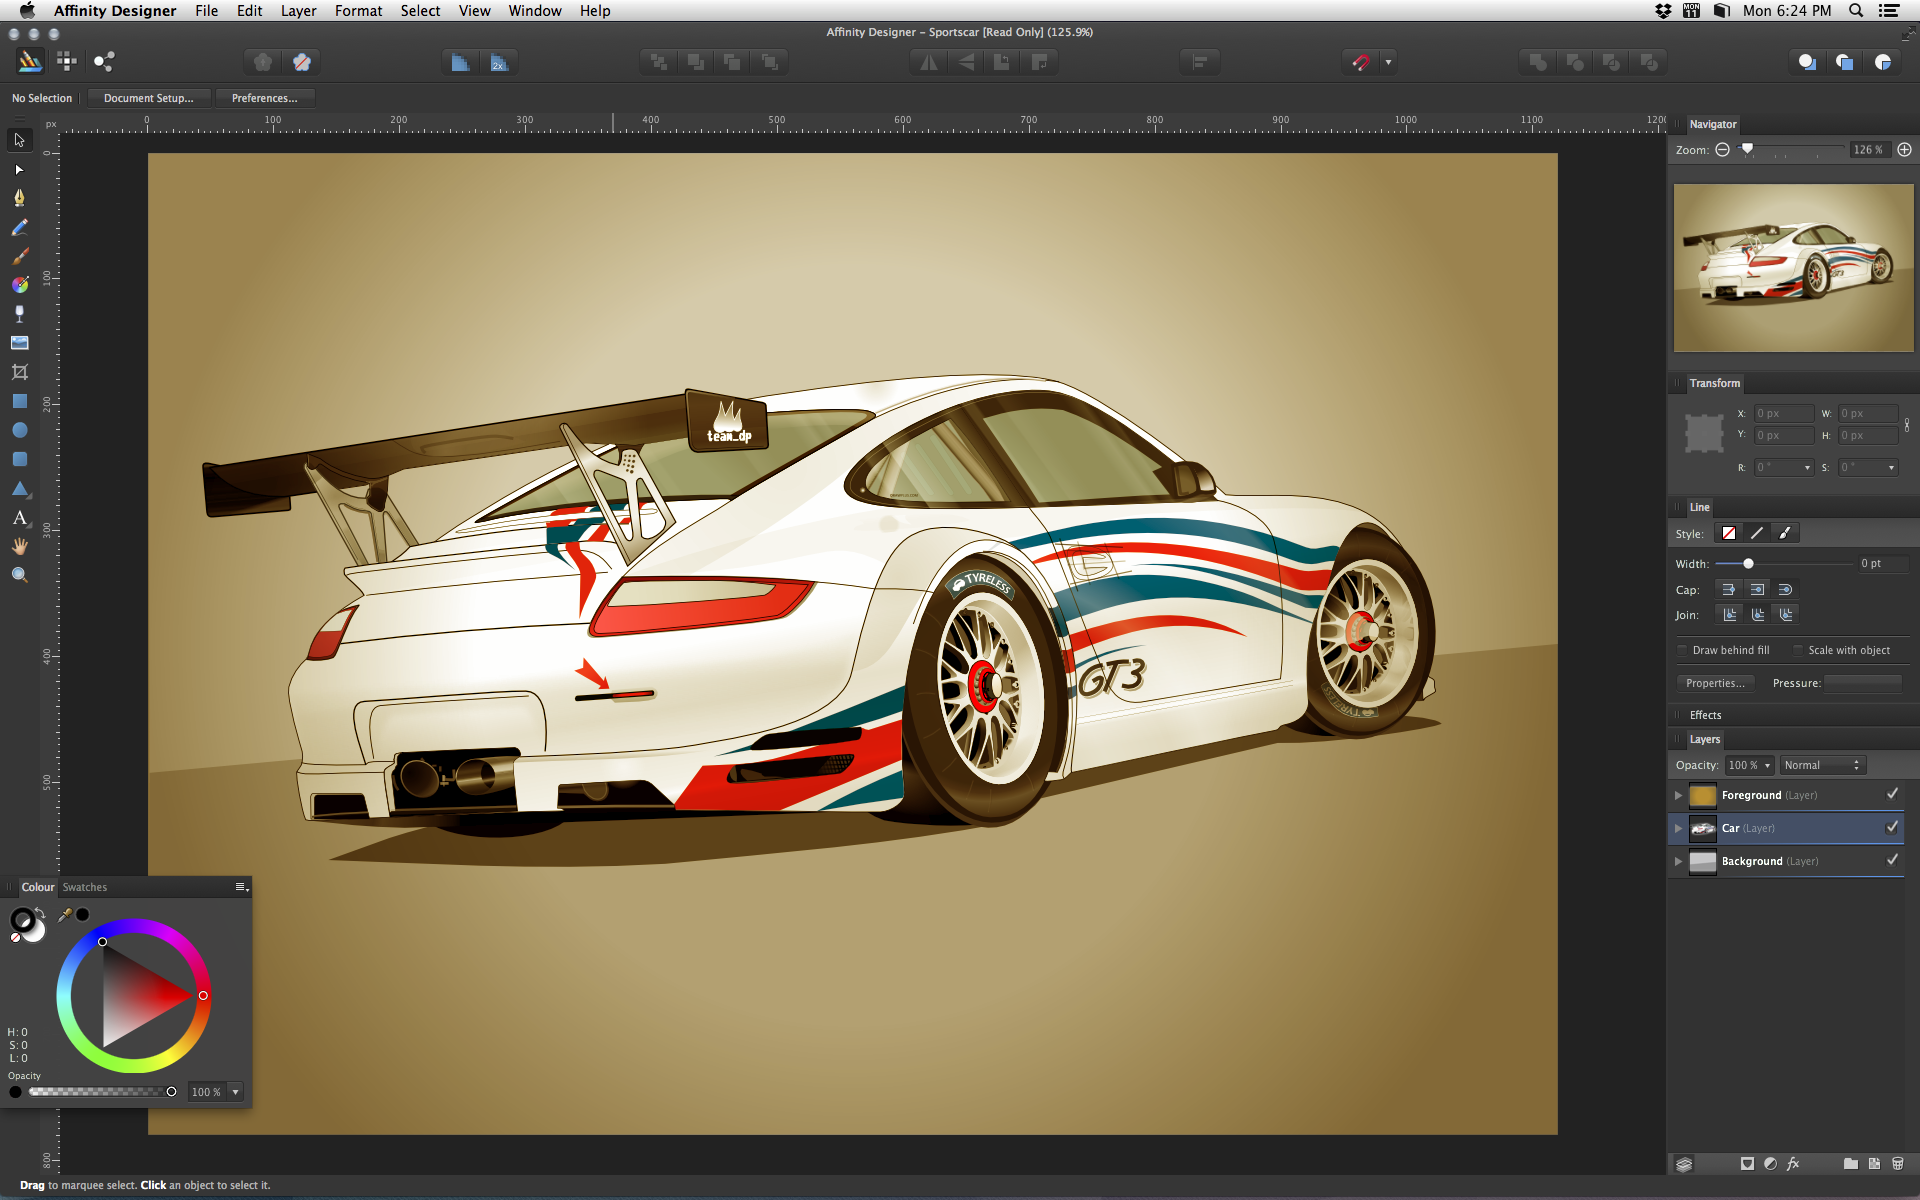1920x1200 pixels.
Task: Click the snapping magnet icon
Action: click(x=1361, y=62)
